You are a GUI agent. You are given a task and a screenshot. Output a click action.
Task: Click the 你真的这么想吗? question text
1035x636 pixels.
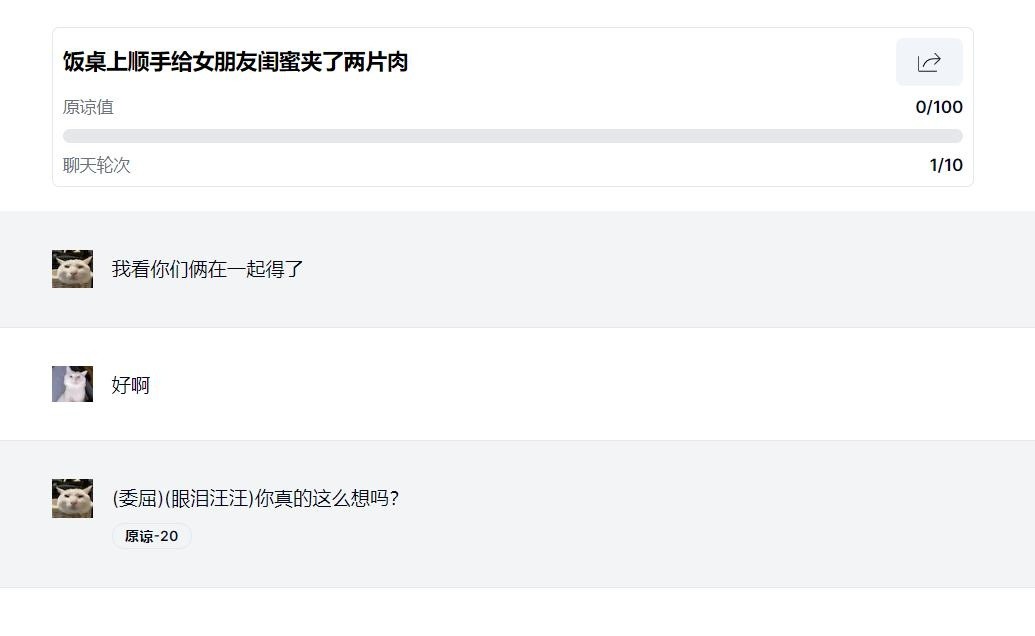click(327, 498)
